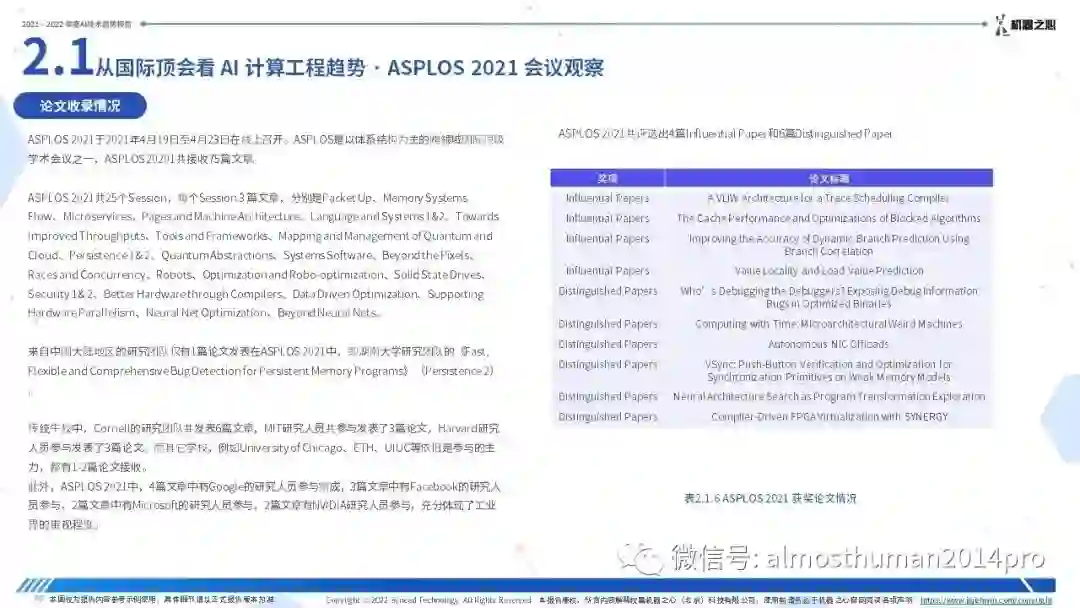
Task: Click the paragraph mentioning Cornell的研究团队
Action: pos(263,448)
